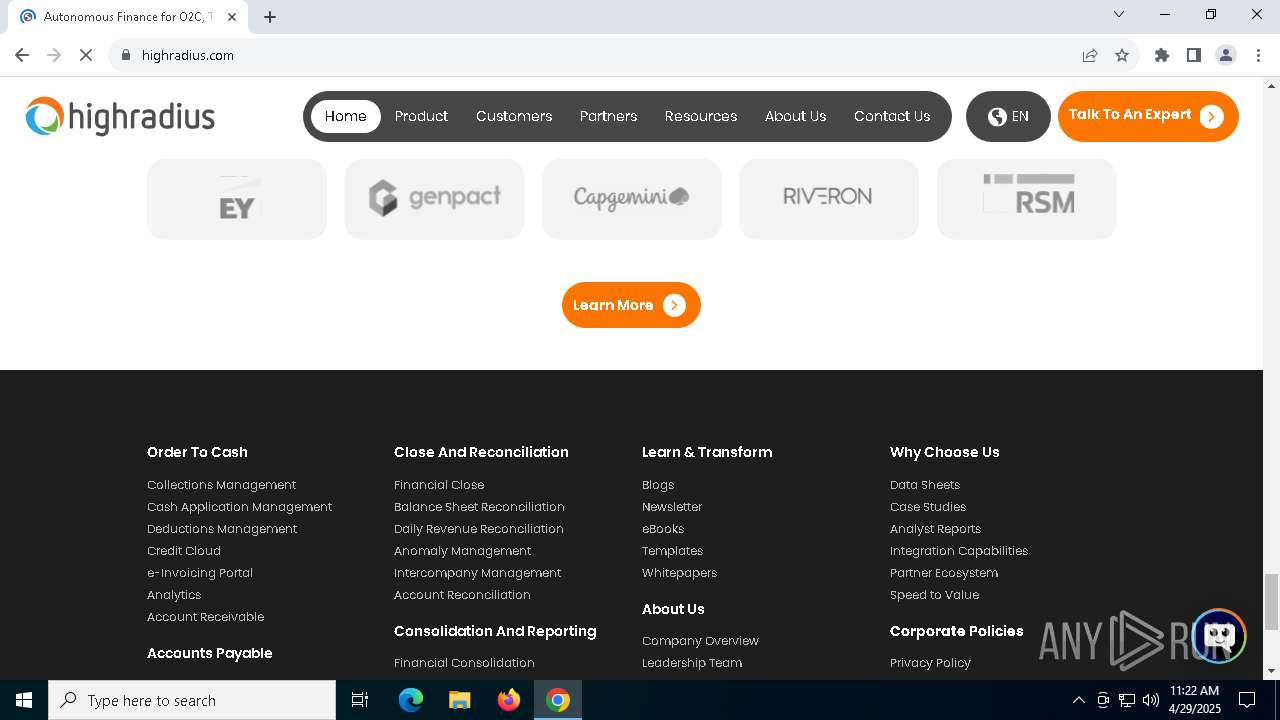Select the EY partner card
This screenshot has height=720, width=1280.
(237, 199)
